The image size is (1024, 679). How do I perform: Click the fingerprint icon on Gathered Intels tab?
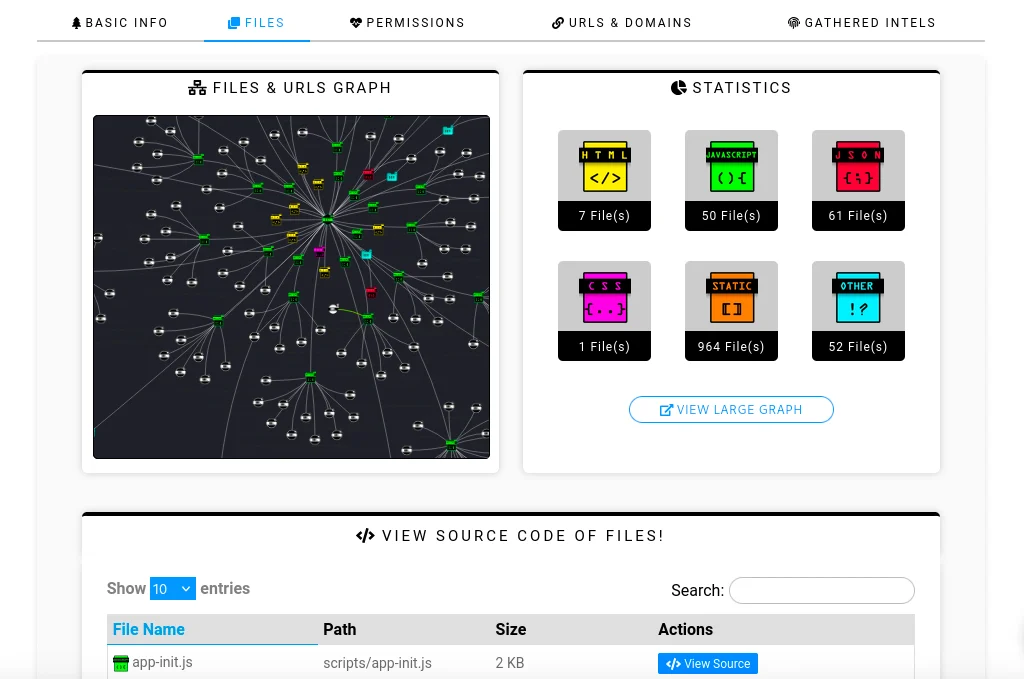tap(793, 23)
